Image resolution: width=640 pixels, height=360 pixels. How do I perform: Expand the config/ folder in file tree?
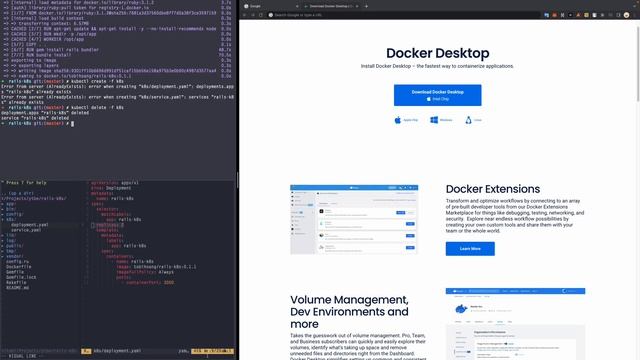14,214
